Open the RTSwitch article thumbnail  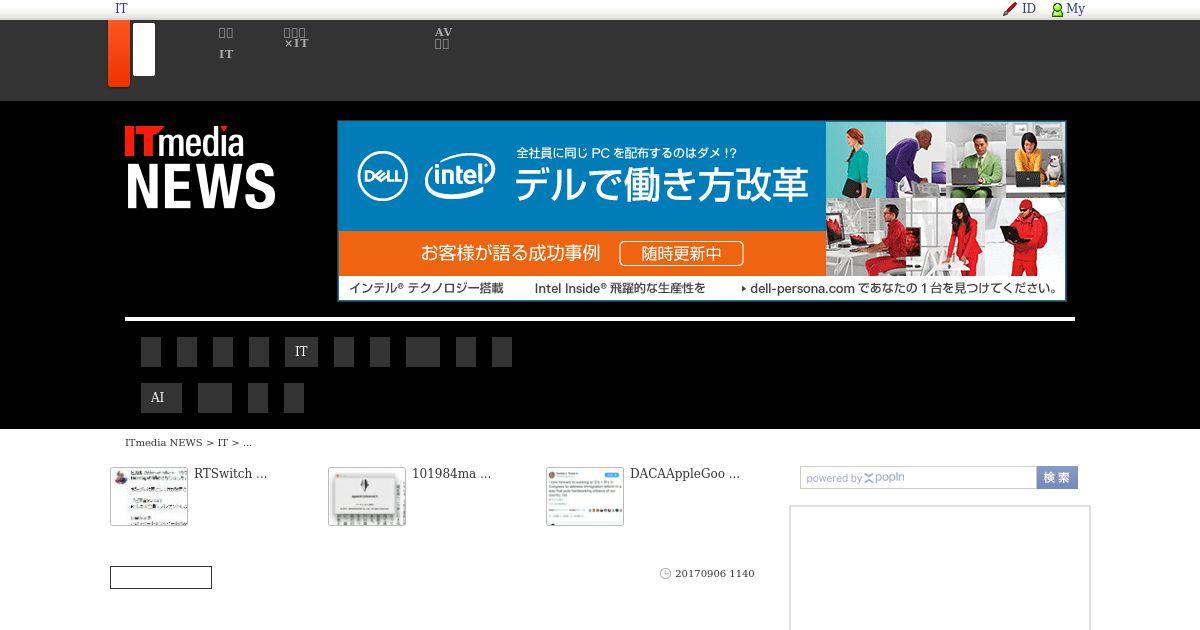(149, 496)
